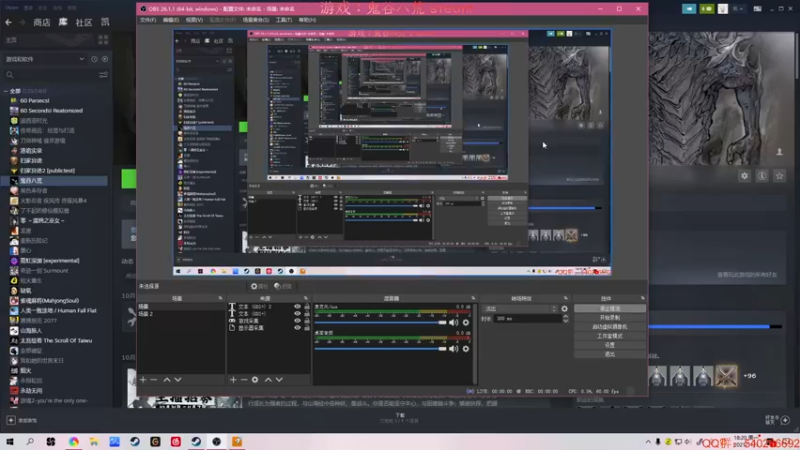Click 退出 in OBS controls
The height and width of the screenshot is (450, 800).
[610, 354]
